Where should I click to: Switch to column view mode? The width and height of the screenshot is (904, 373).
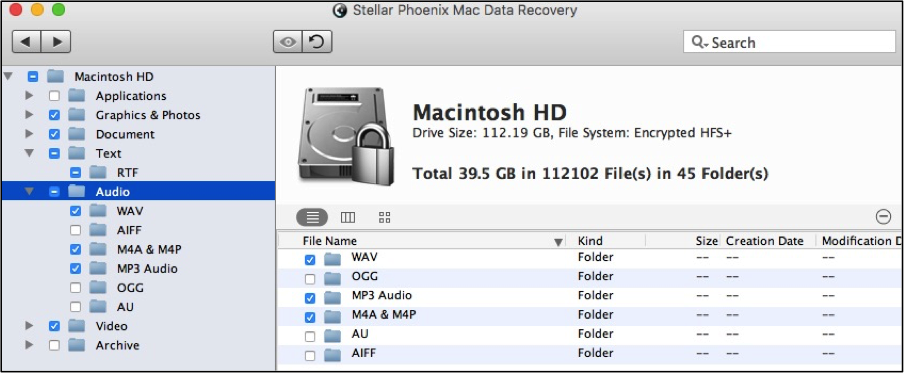[x=348, y=217]
